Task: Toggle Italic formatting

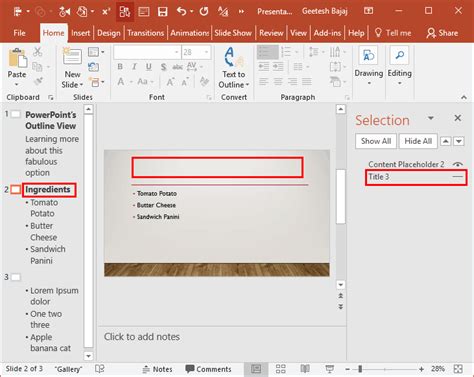Action: coord(134,67)
